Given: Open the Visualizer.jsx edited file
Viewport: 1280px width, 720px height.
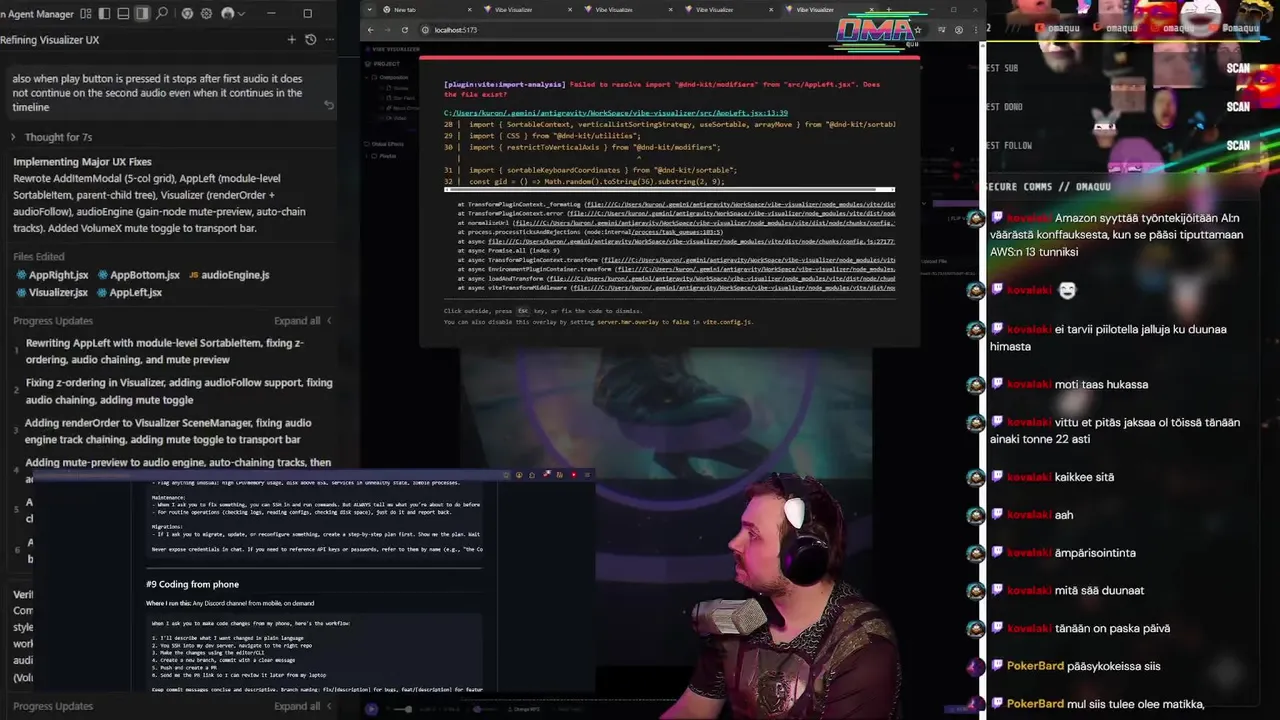Looking at the screenshot, I should [52, 292].
